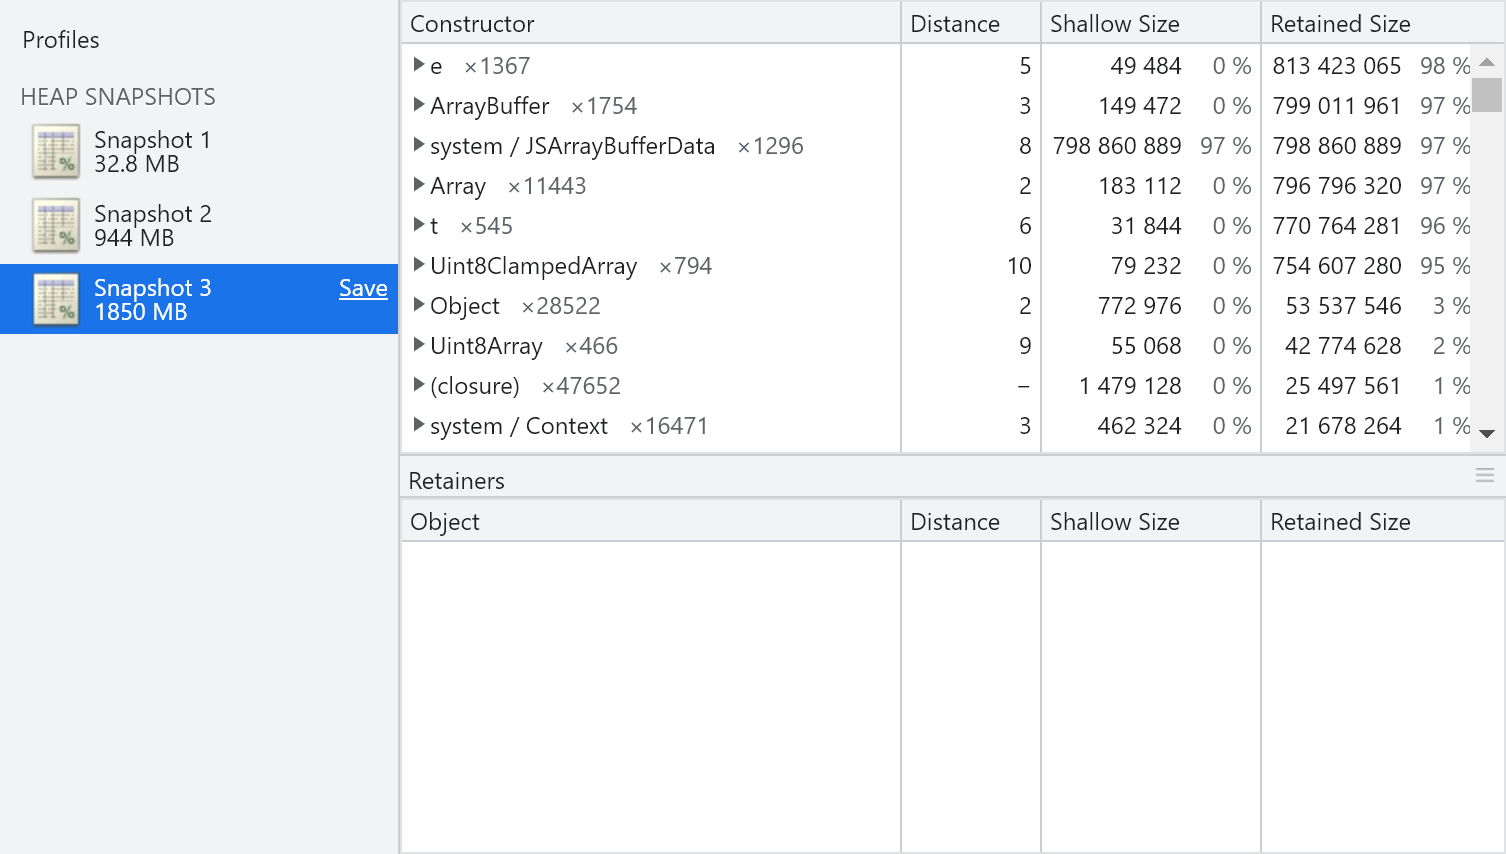This screenshot has width=1506, height=854.
Task: Expand the 'e ×1367' constructor row
Action: coord(419,65)
